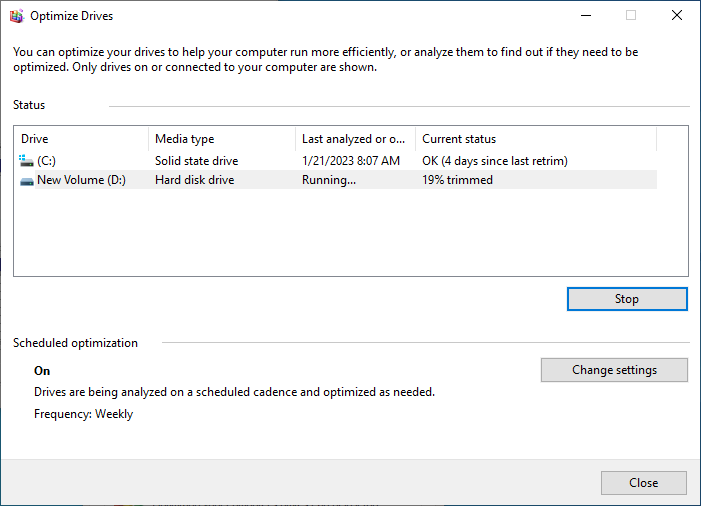Sort by the Drive column header
The width and height of the screenshot is (701, 506).
(80, 139)
